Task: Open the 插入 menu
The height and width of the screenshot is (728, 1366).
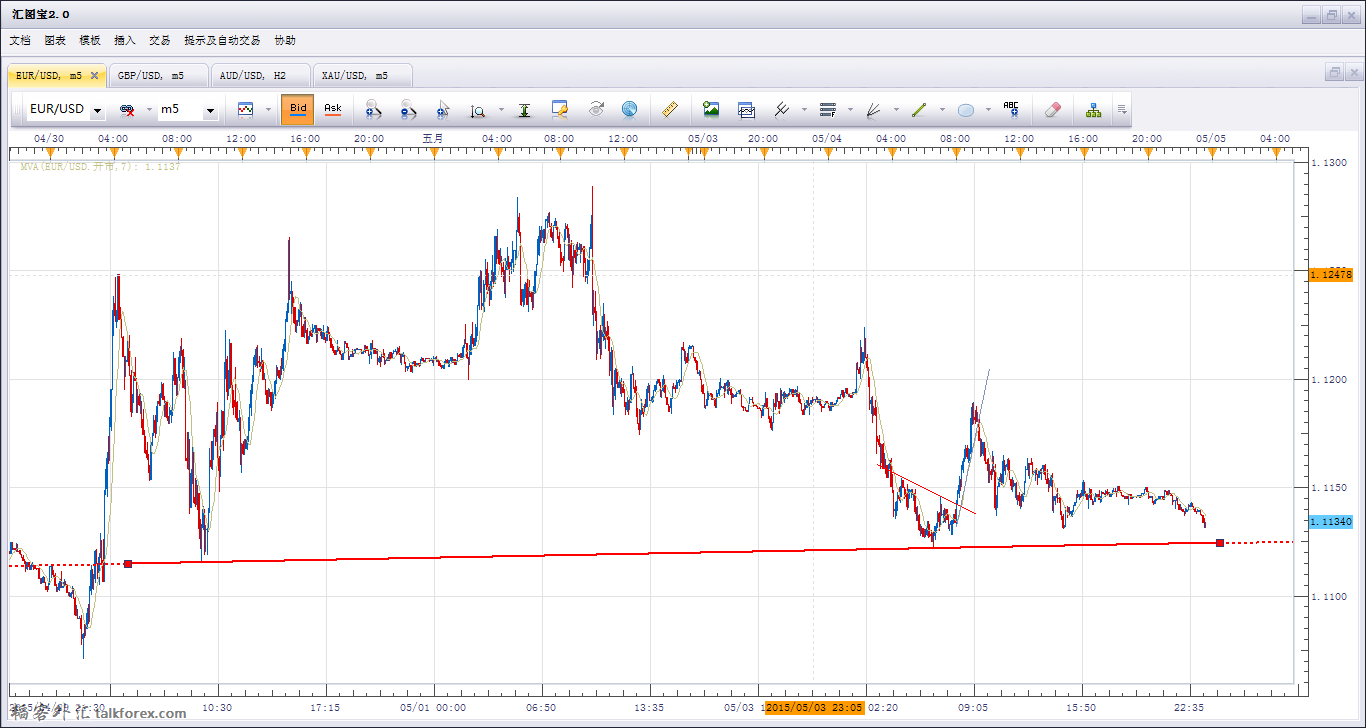Action: pos(125,40)
